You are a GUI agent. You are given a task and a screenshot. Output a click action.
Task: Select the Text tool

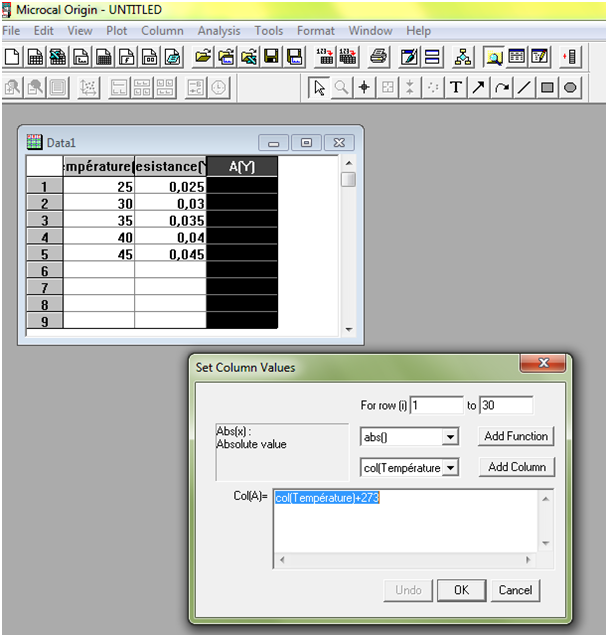456,88
